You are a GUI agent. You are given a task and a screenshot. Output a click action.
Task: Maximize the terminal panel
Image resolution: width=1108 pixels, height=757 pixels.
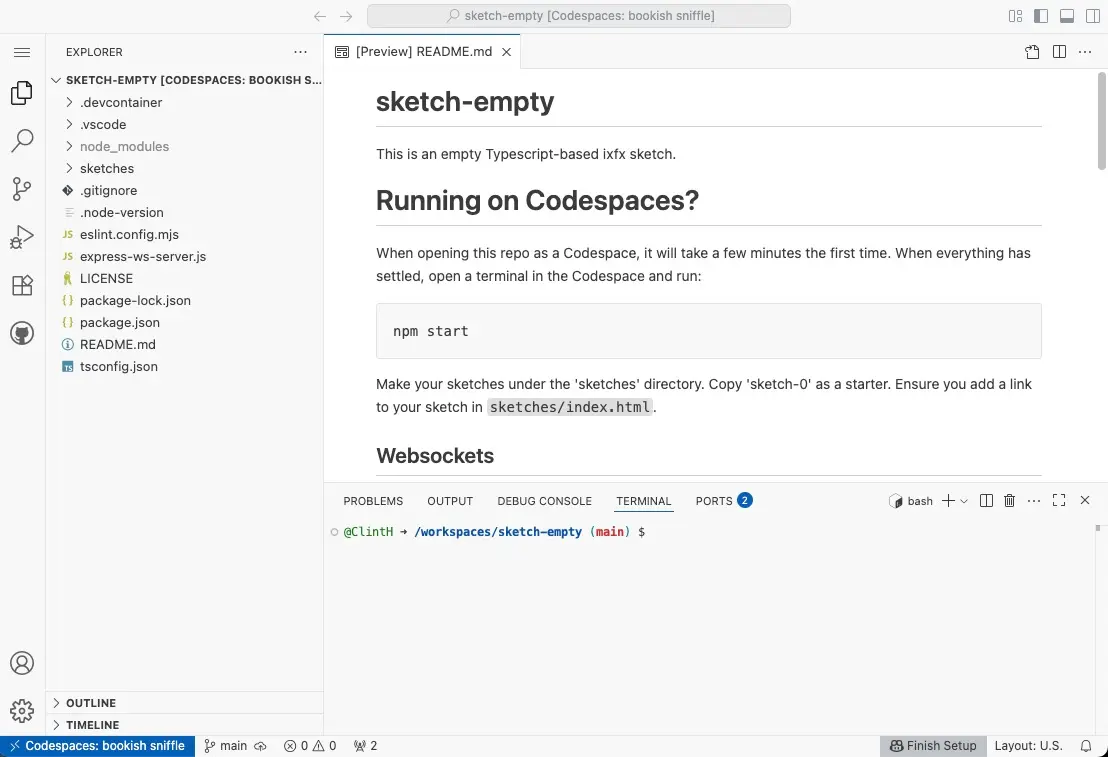1059,500
